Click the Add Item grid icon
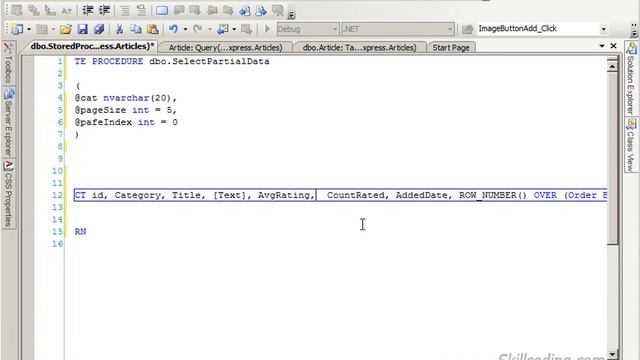This screenshot has width=640, height=360. click(42, 29)
